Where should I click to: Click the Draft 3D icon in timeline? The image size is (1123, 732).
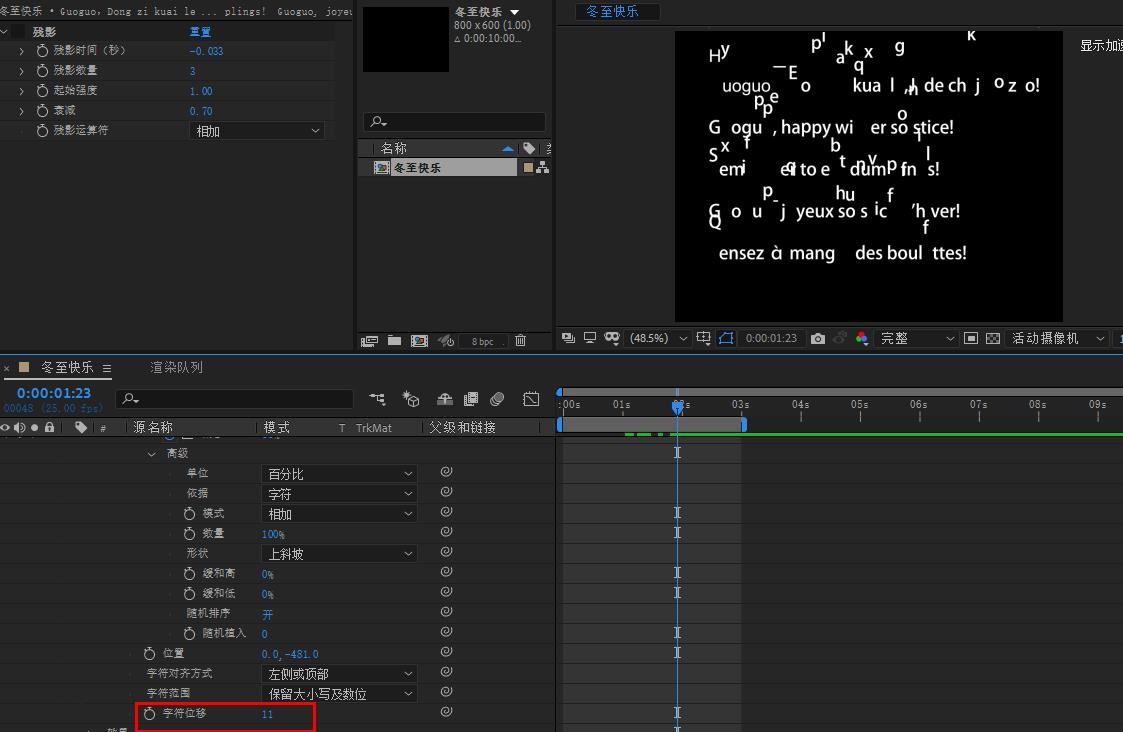pos(411,399)
